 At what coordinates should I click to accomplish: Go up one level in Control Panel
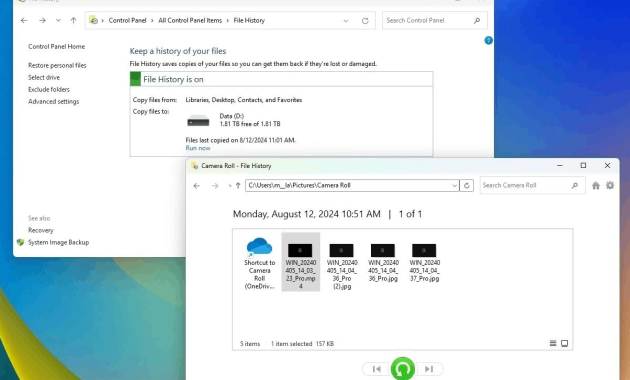click(73, 20)
